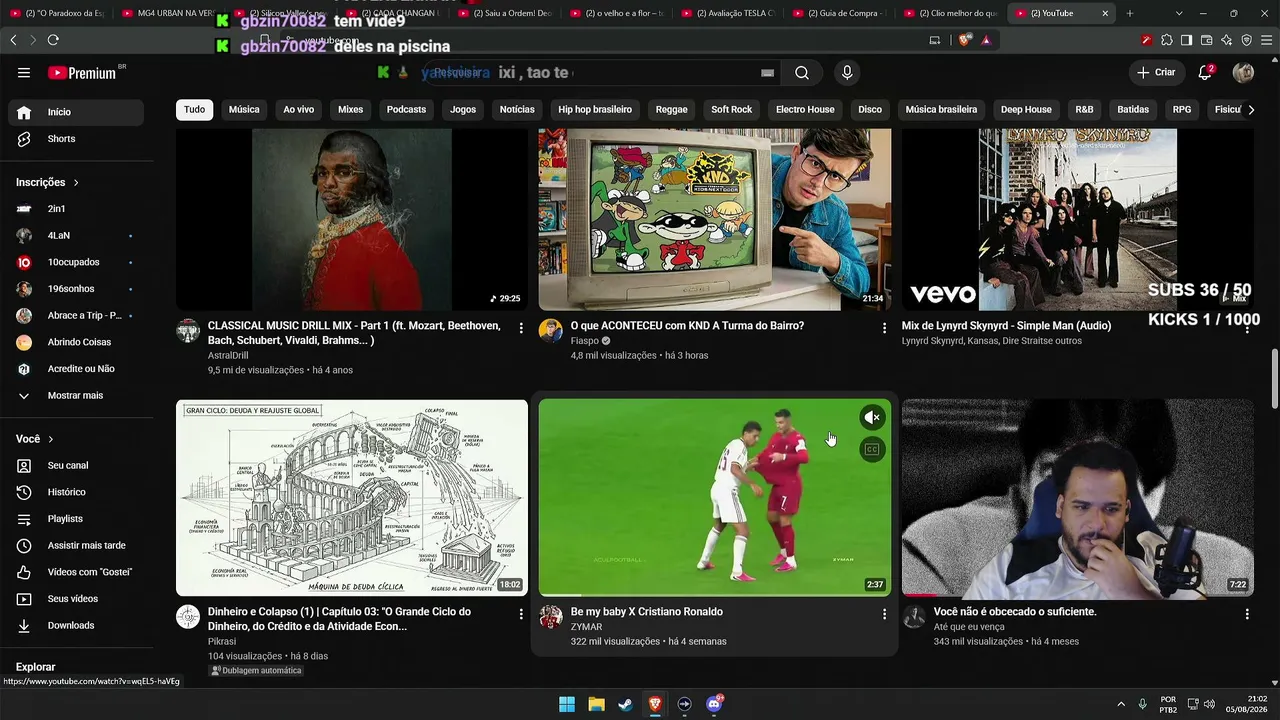Image resolution: width=1280 pixels, height=720 pixels.
Task: Click the Criar button
Action: click(1157, 73)
